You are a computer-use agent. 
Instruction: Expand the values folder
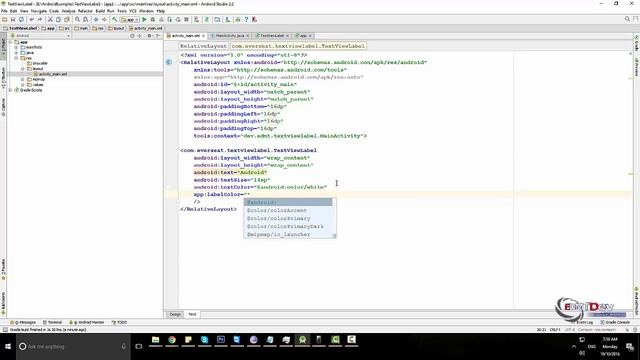(23, 84)
